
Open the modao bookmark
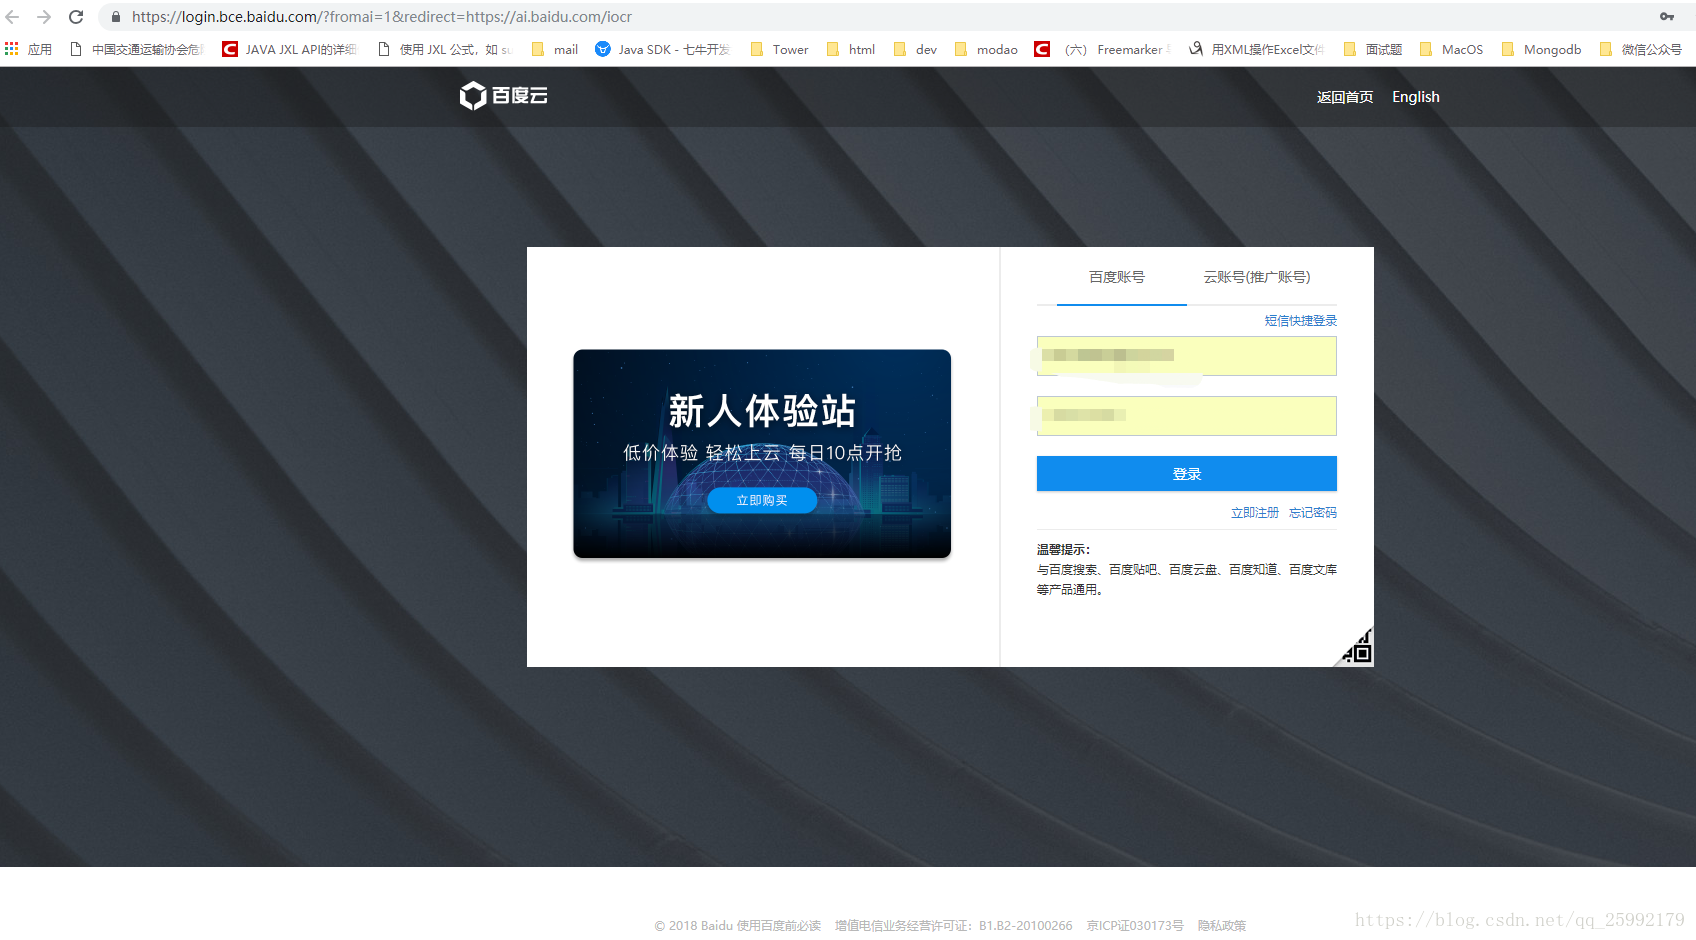(996, 48)
